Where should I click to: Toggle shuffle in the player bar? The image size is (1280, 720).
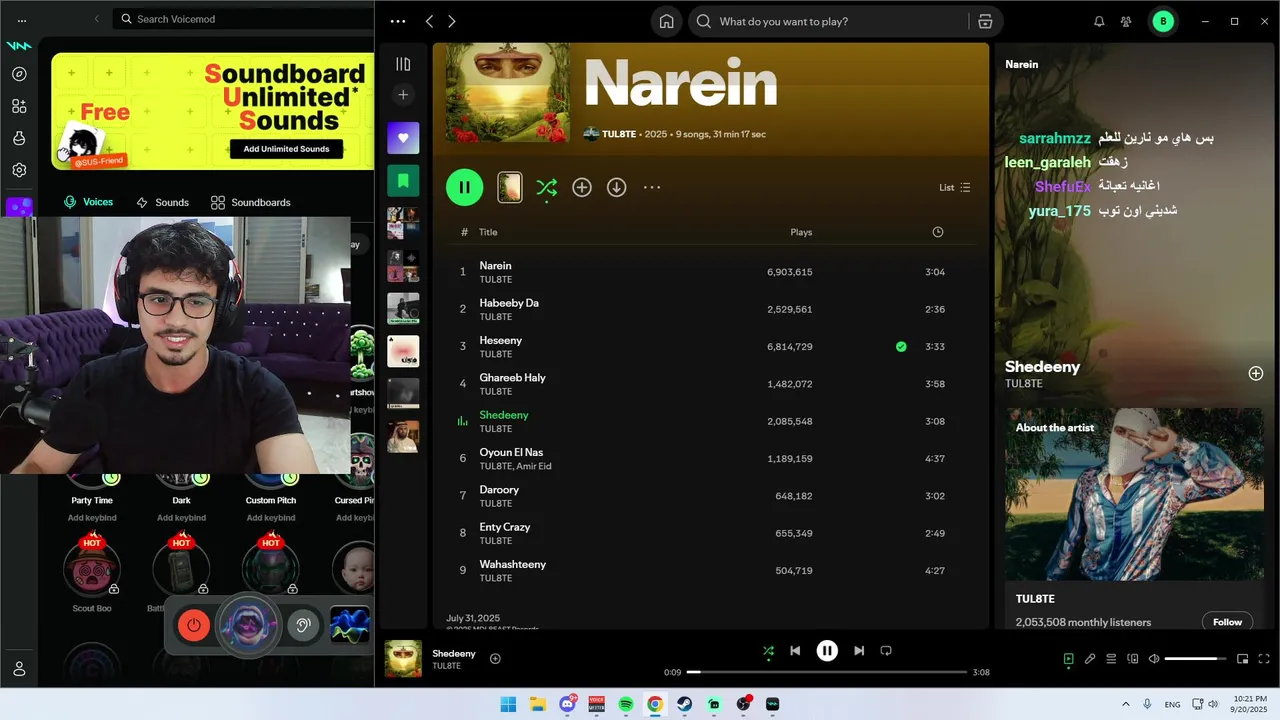point(768,651)
